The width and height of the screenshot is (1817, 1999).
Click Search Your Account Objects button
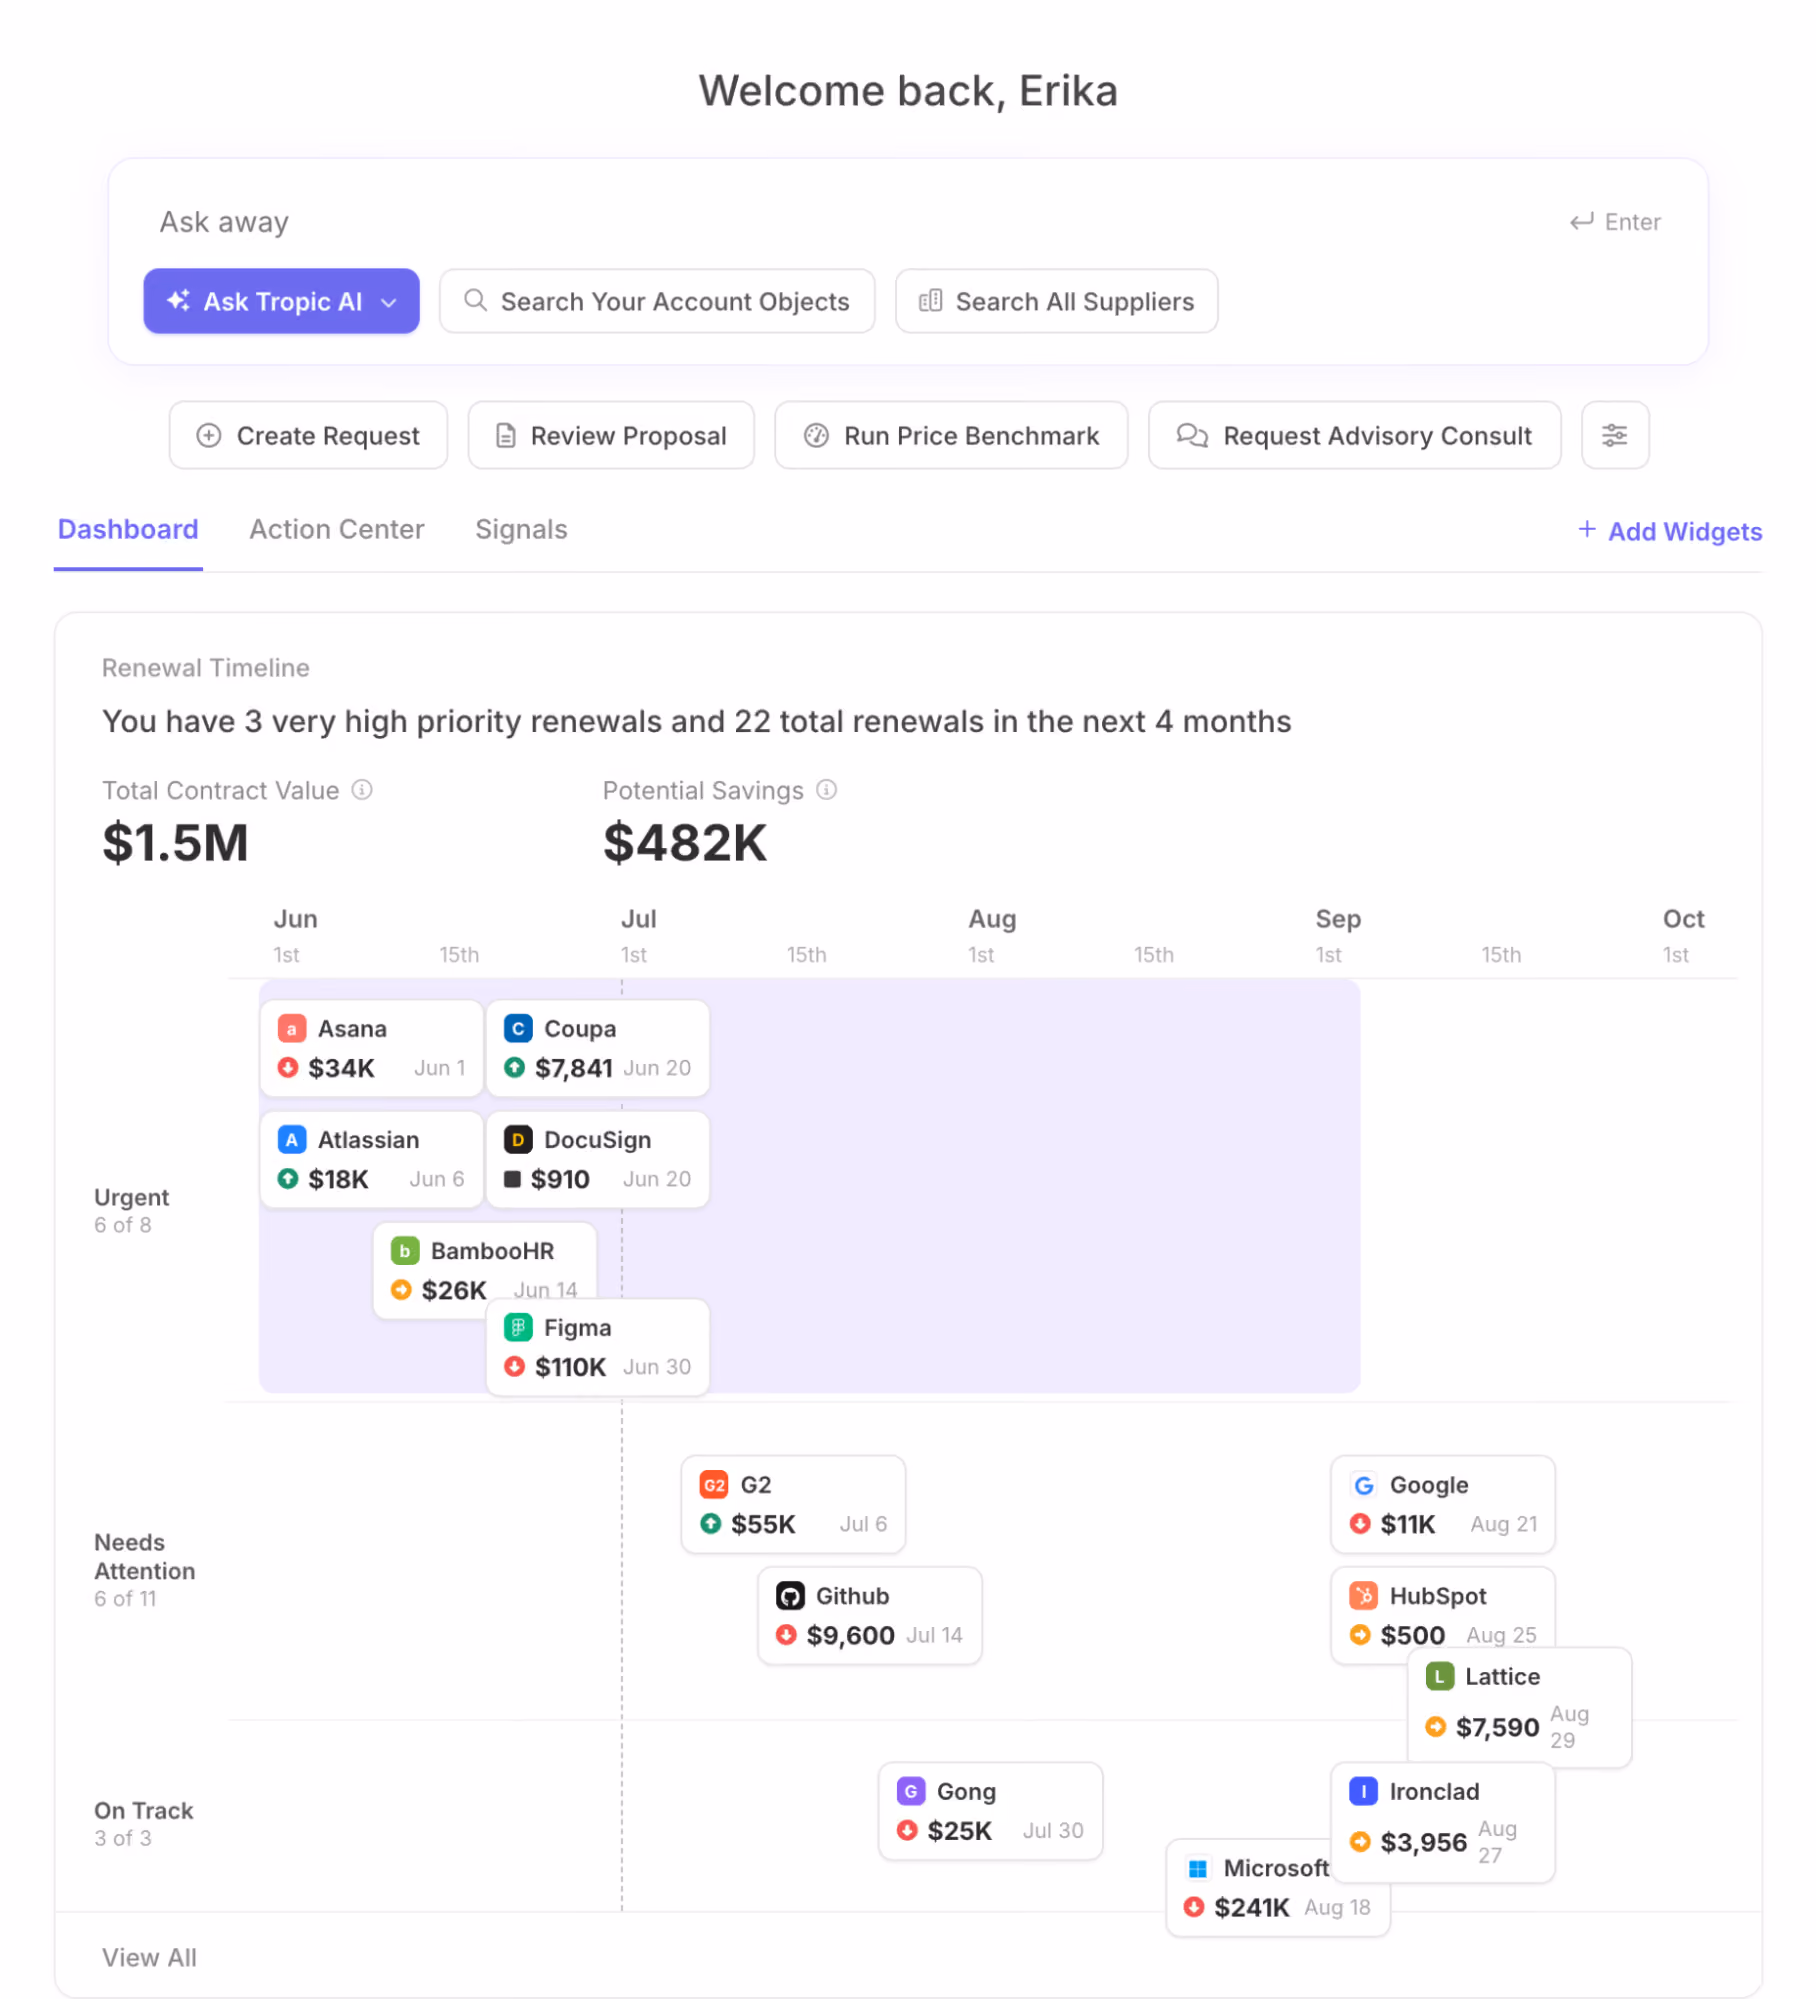tap(657, 301)
